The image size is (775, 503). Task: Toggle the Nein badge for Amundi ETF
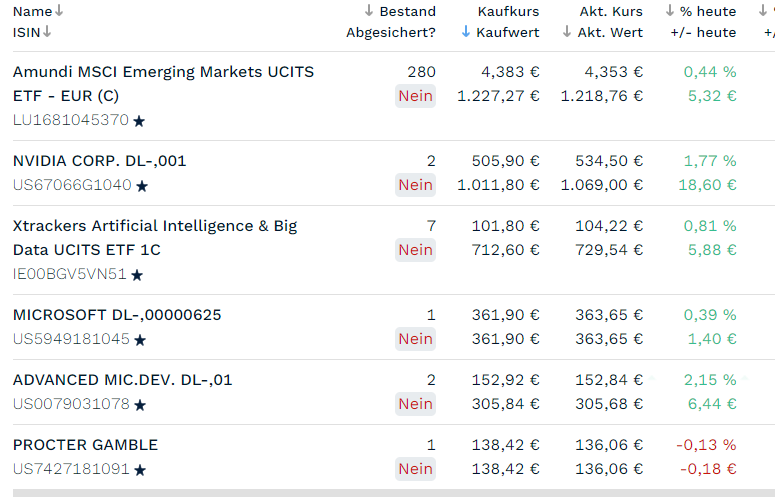[415, 96]
